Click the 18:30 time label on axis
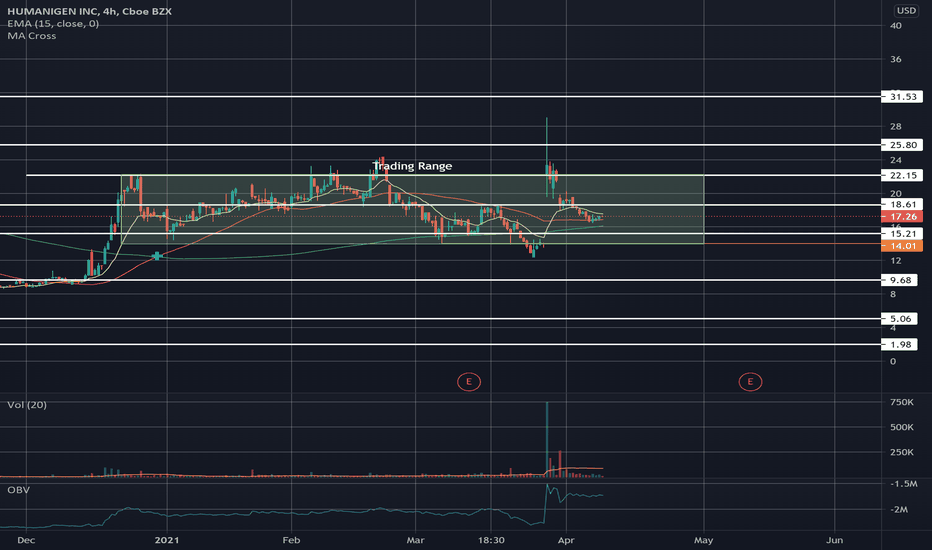 click(491, 540)
